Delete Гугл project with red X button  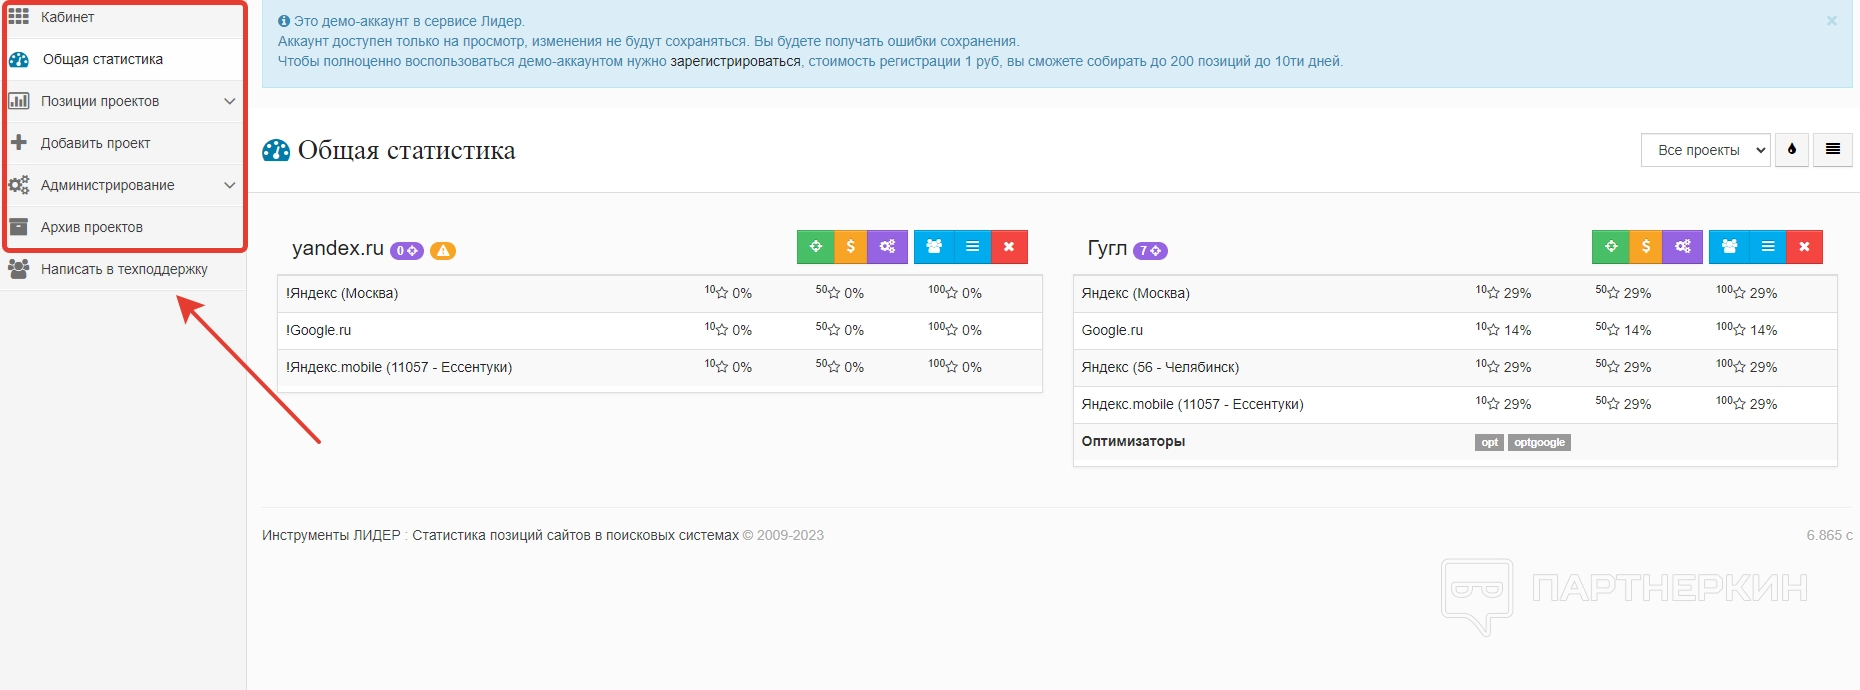(x=1804, y=247)
